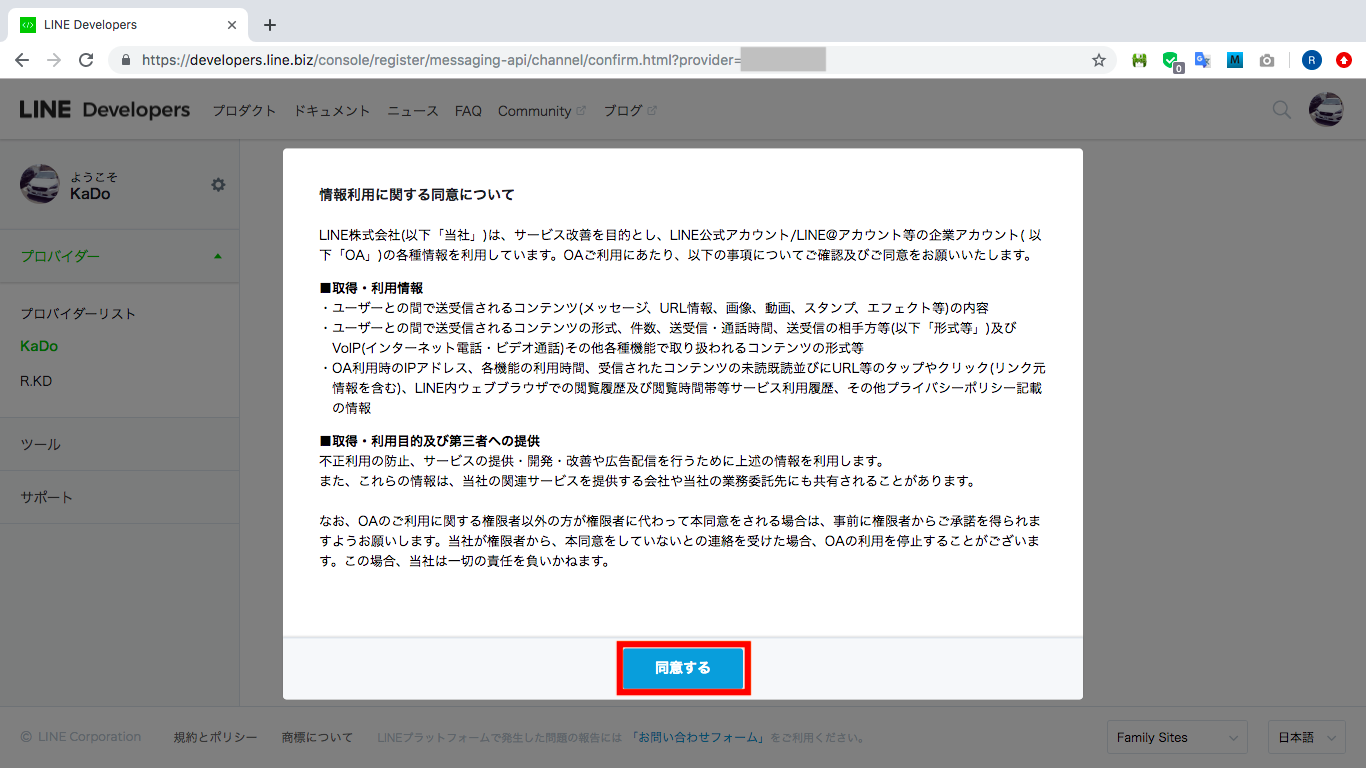Click the ■取得・利用目的及び第三者への提供 heading
Screen dimensions: 1366x768
click(x=429, y=441)
